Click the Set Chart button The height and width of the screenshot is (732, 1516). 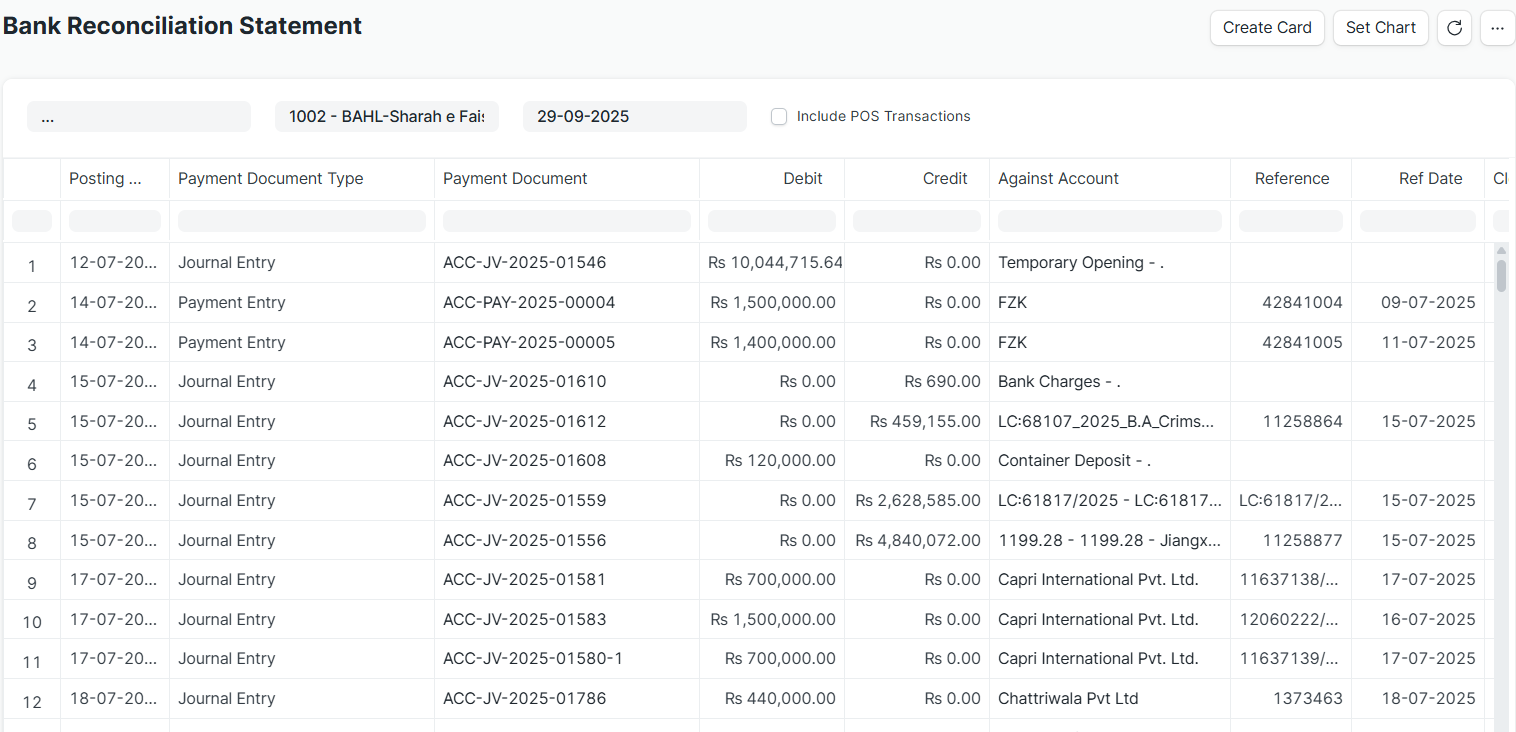(1380, 28)
